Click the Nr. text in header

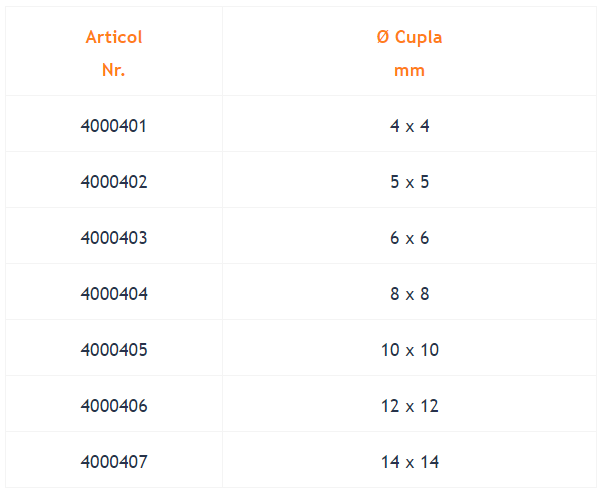(114, 70)
